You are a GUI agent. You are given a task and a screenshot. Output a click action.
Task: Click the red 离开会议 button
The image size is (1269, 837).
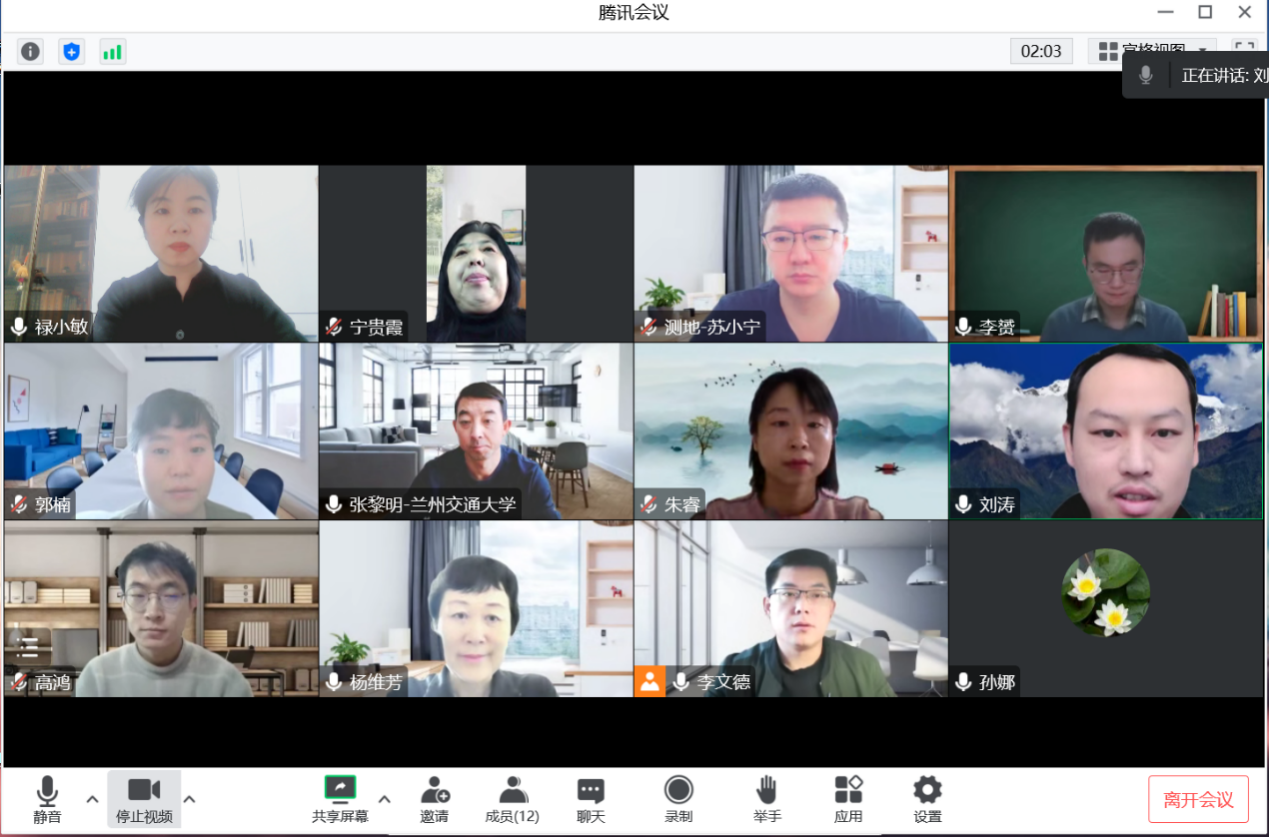(1198, 800)
